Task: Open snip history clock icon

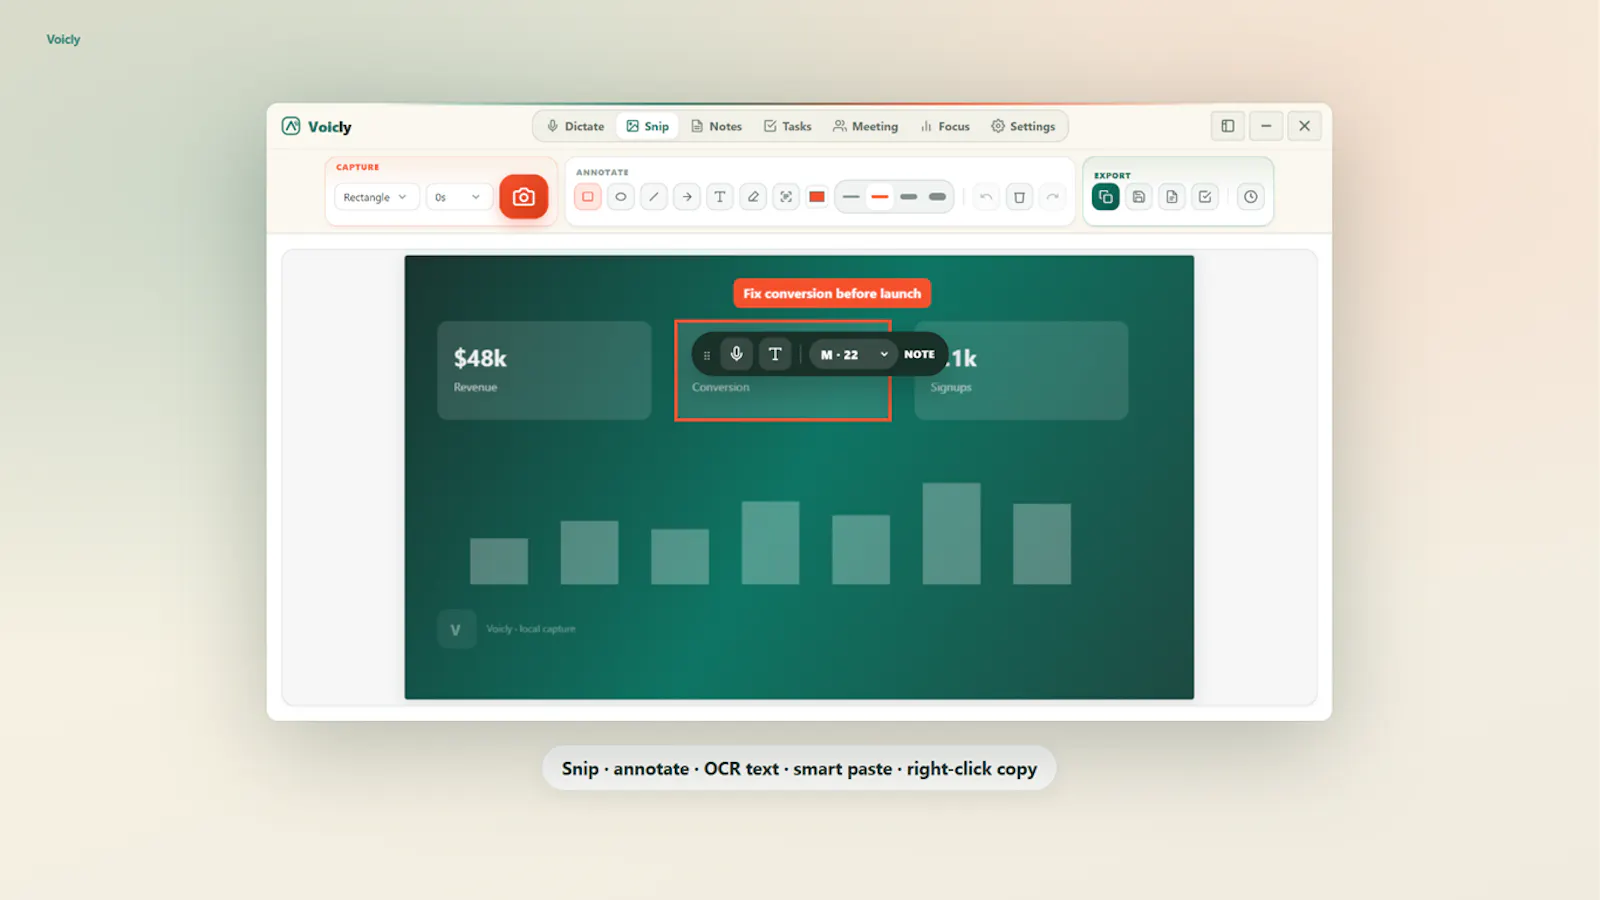Action: pyautogui.click(x=1251, y=197)
